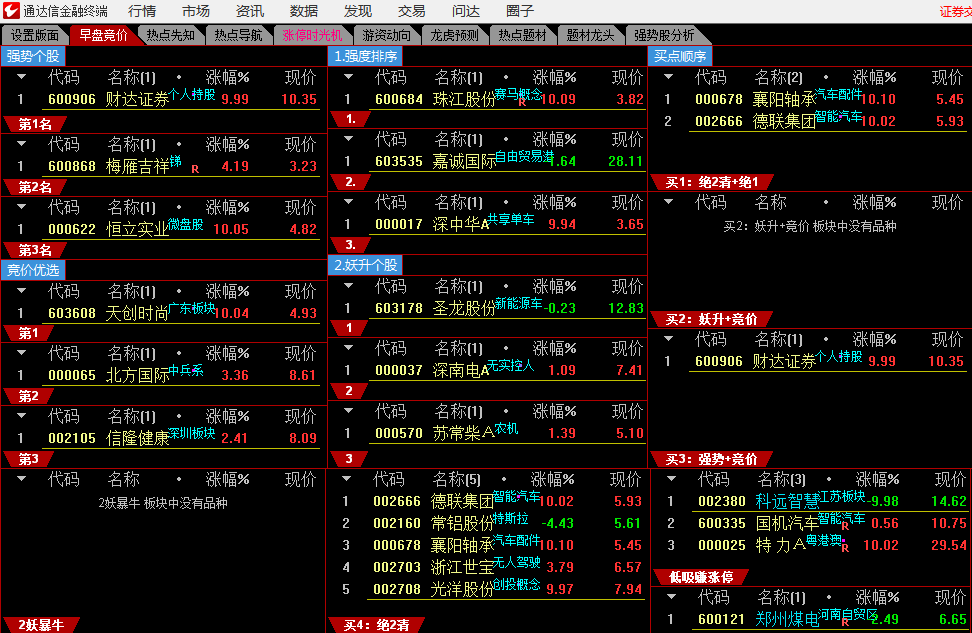Click the Tongdaxin red logo icon
Viewport: 972px width, 633px height.
pyautogui.click(x=13, y=11)
